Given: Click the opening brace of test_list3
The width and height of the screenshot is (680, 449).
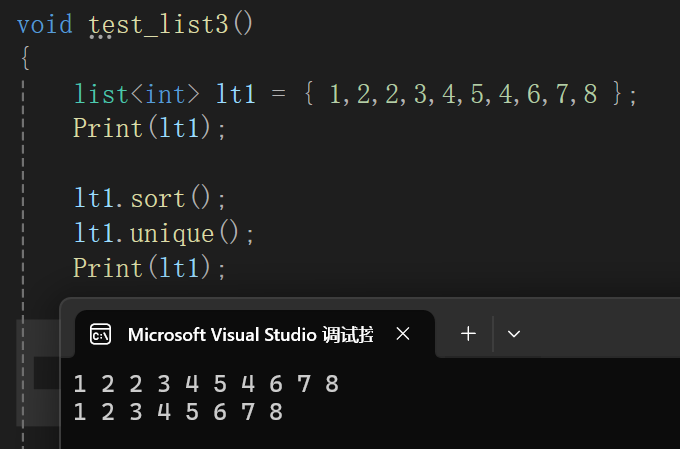Looking at the screenshot, I should 26,58.
